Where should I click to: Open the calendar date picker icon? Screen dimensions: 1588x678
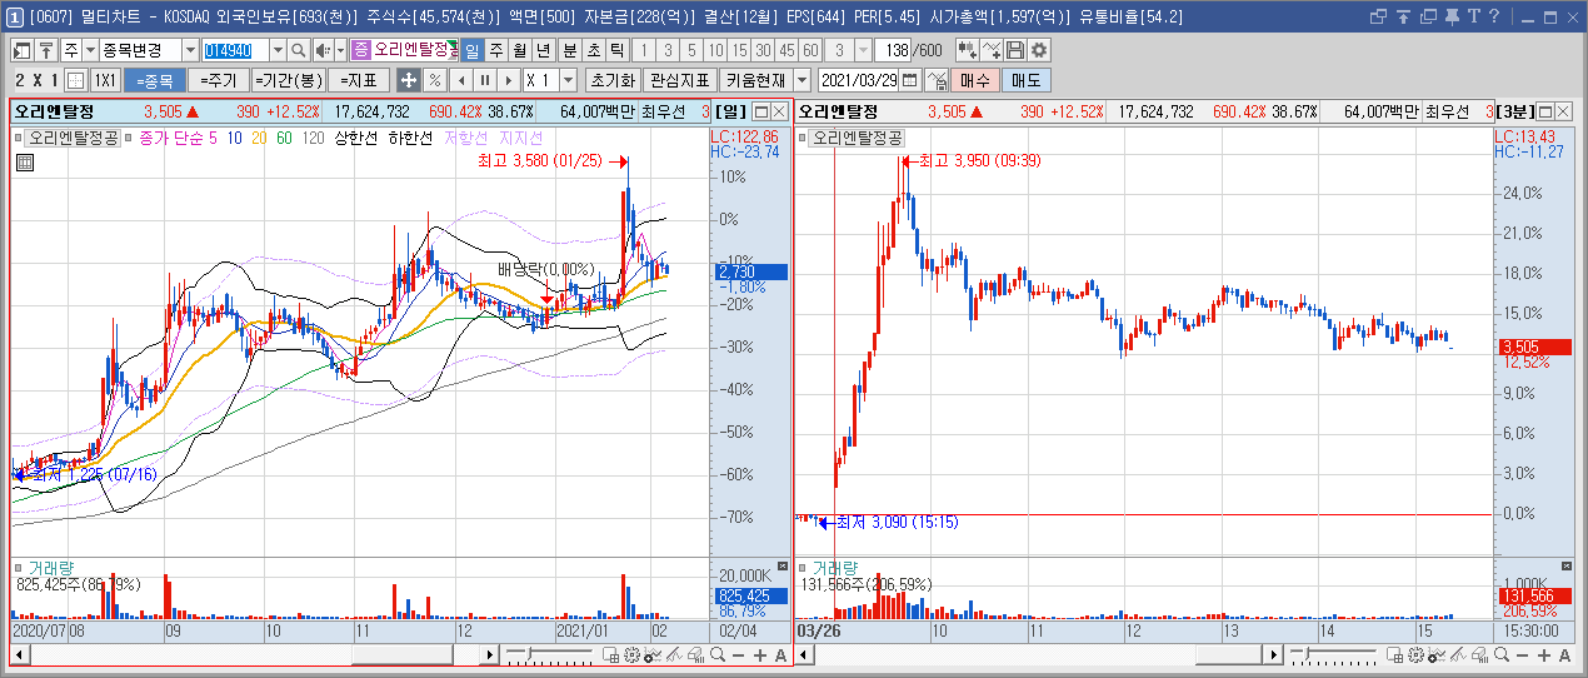[910, 80]
